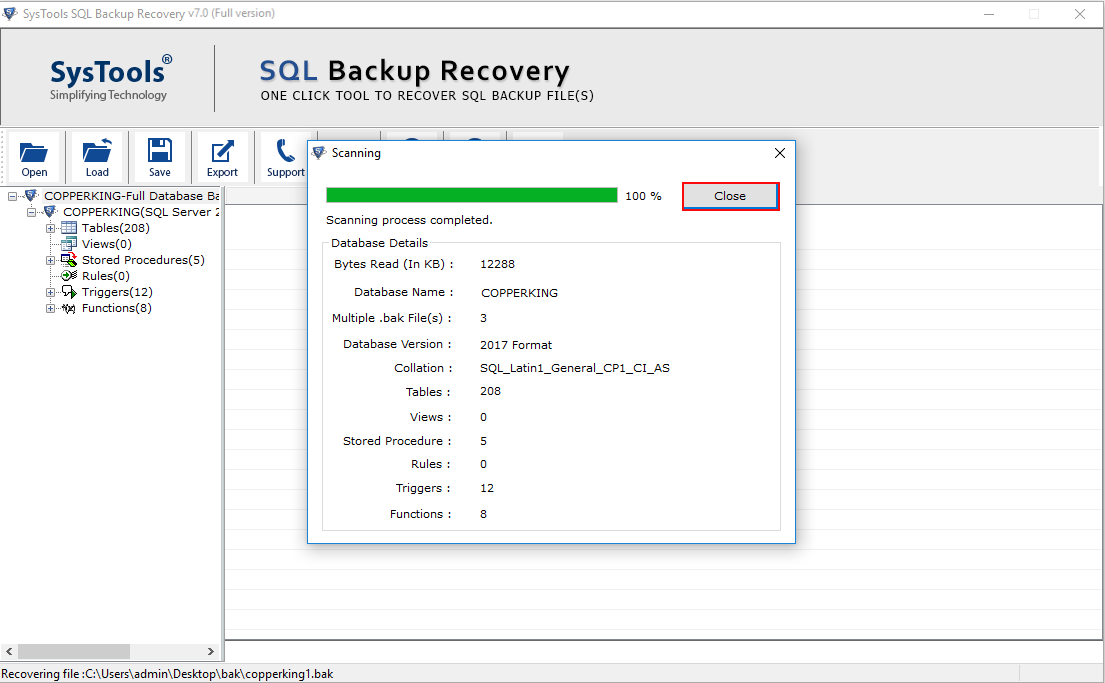Click Triggers count value 12

pos(487,488)
